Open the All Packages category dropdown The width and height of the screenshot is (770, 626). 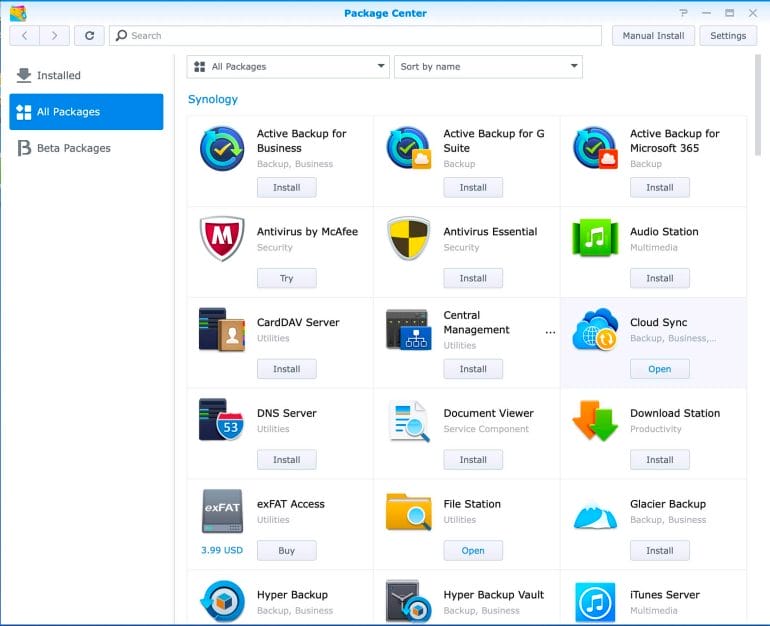pyautogui.click(x=288, y=67)
